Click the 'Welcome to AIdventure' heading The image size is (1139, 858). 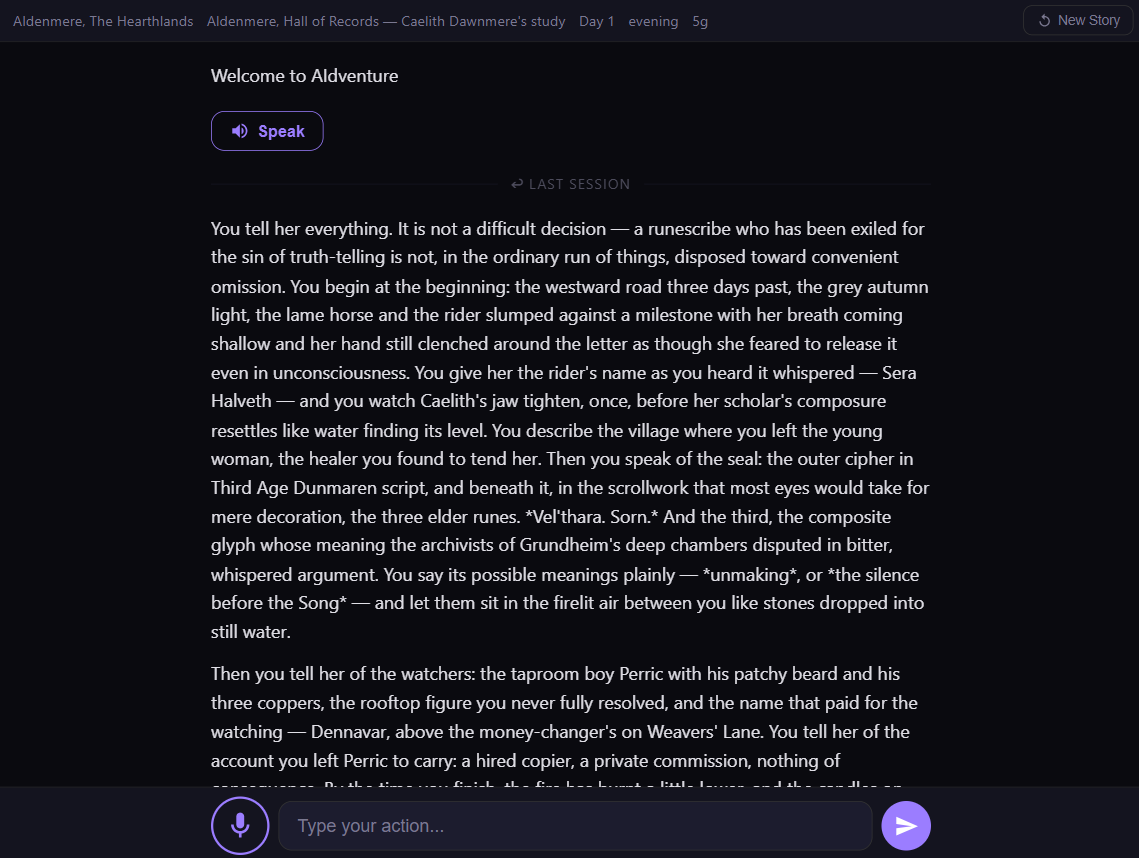(304, 76)
